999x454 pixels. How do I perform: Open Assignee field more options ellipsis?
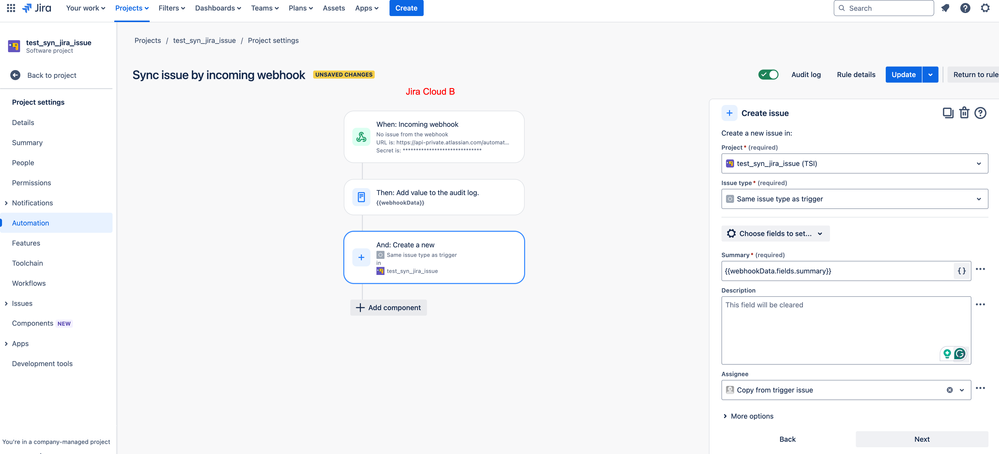981,388
